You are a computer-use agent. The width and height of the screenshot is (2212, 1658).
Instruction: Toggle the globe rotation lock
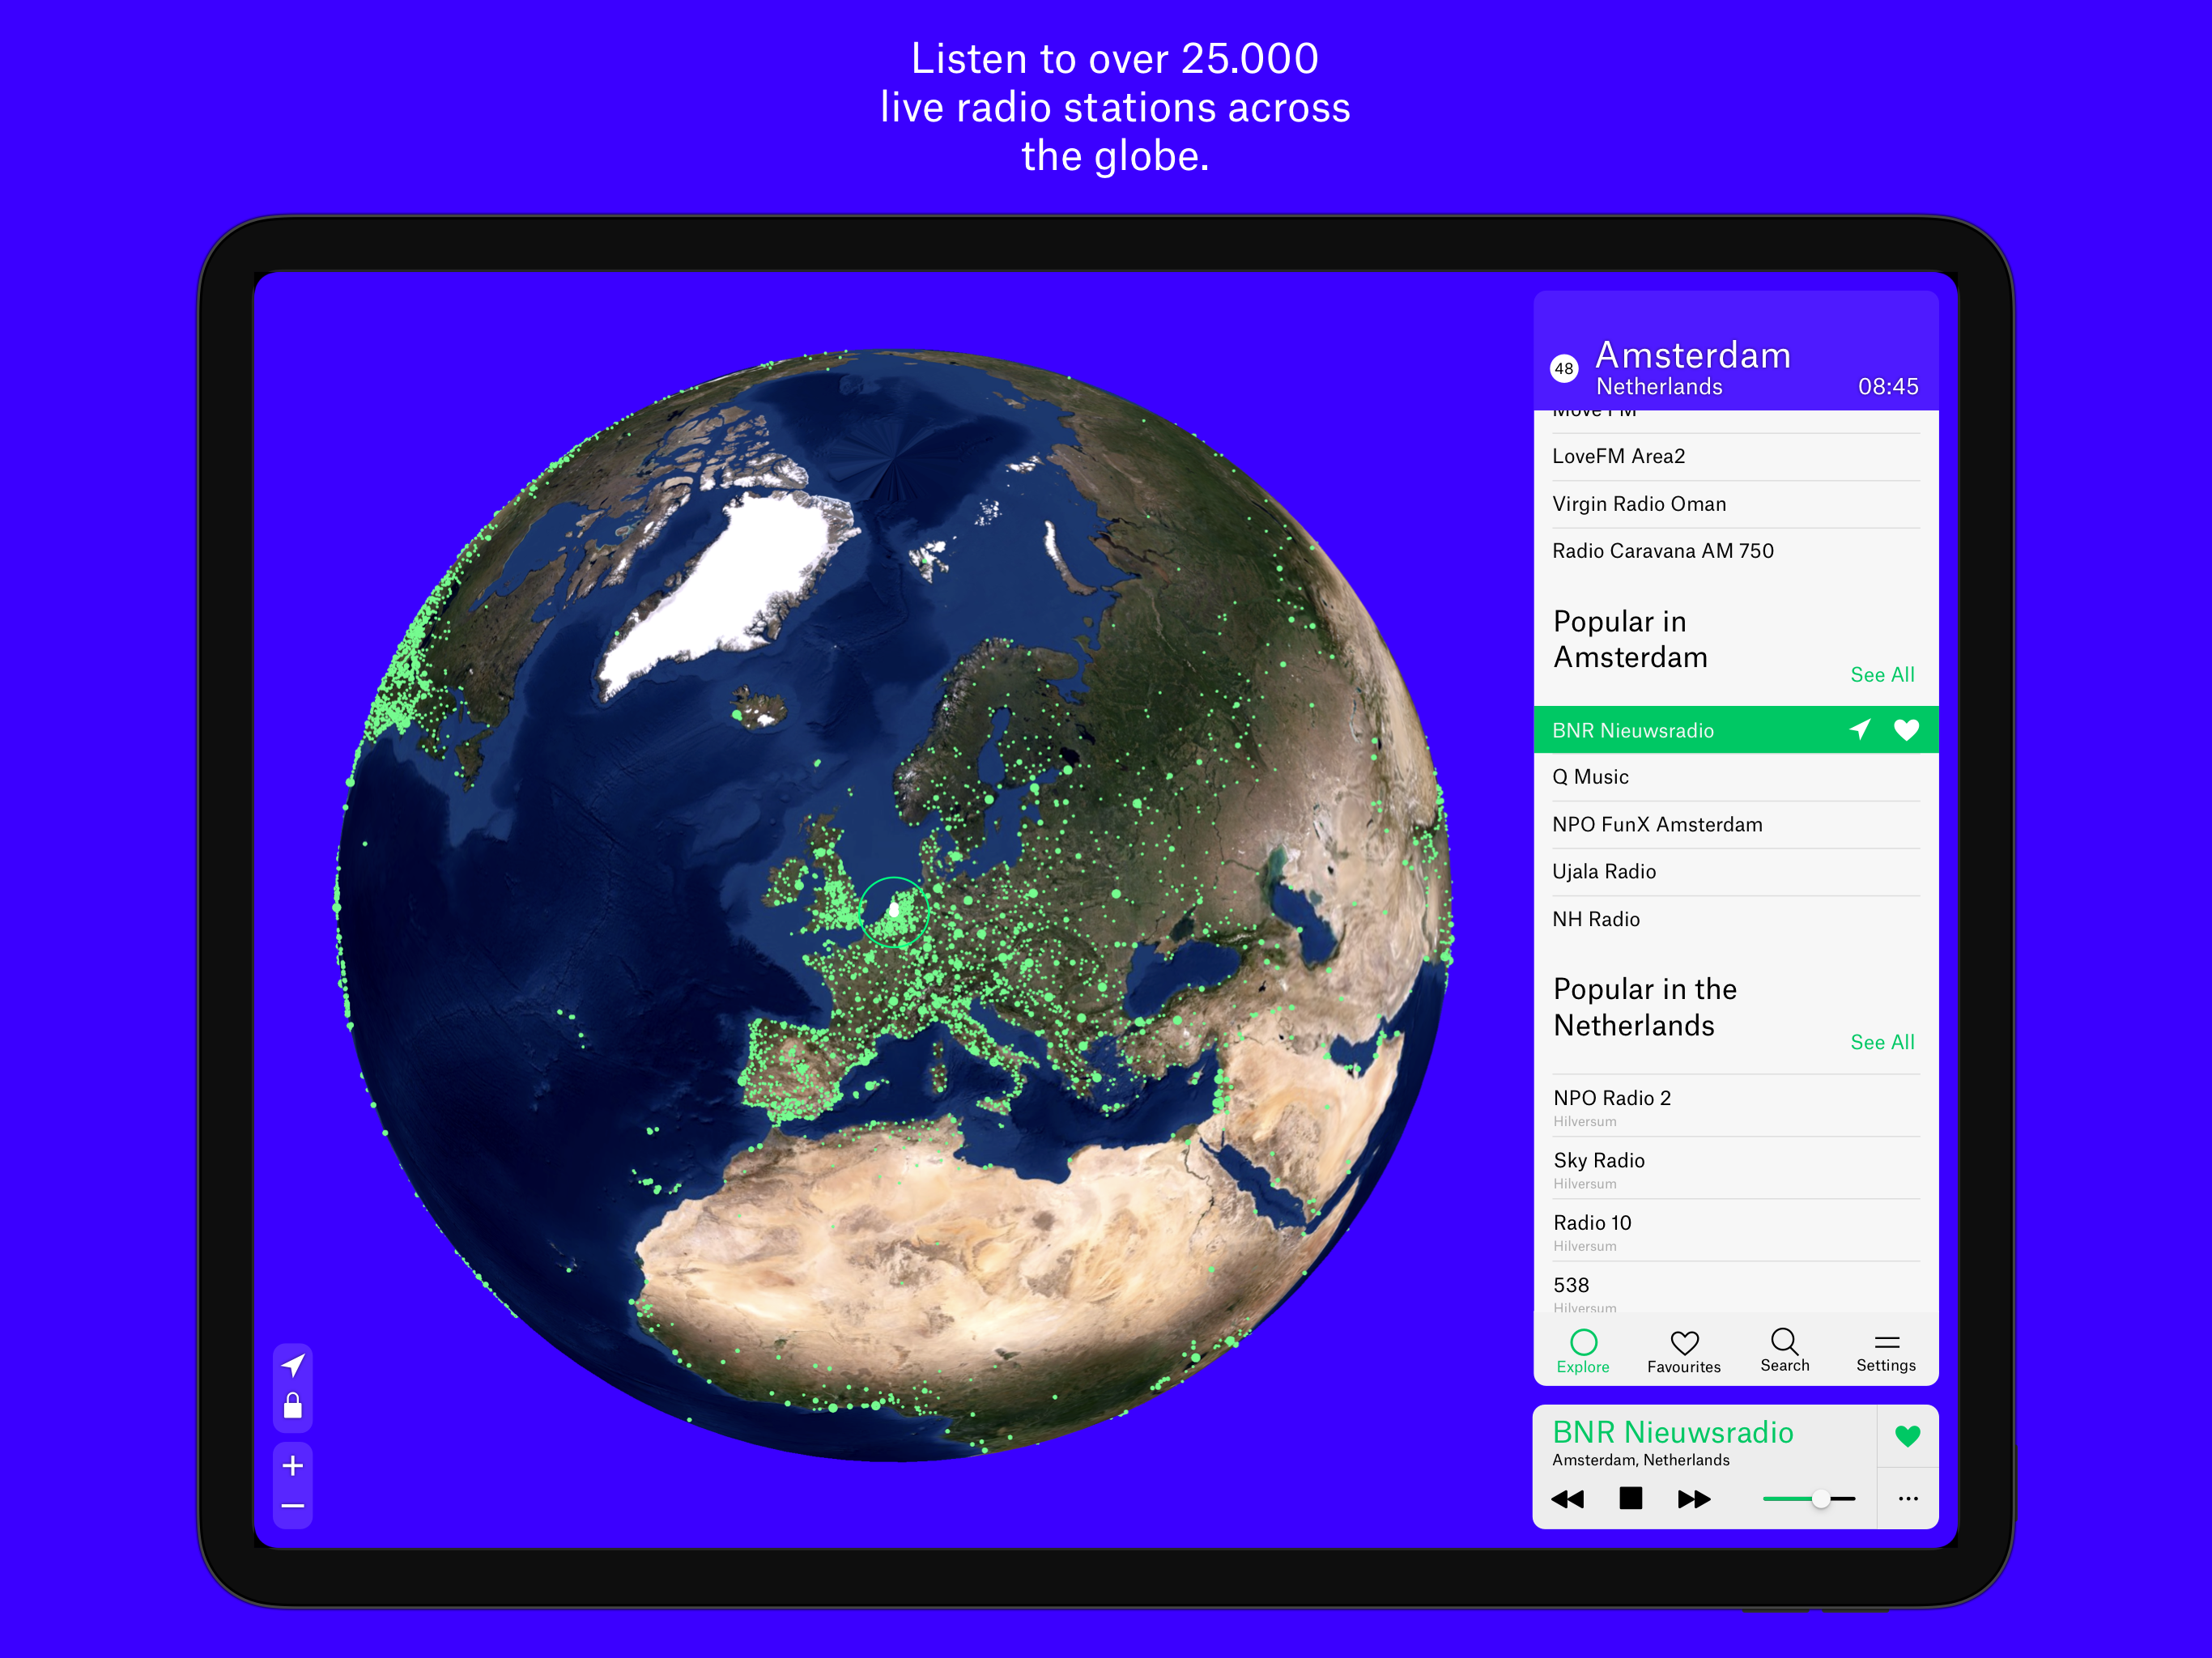(x=293, y=1406)
